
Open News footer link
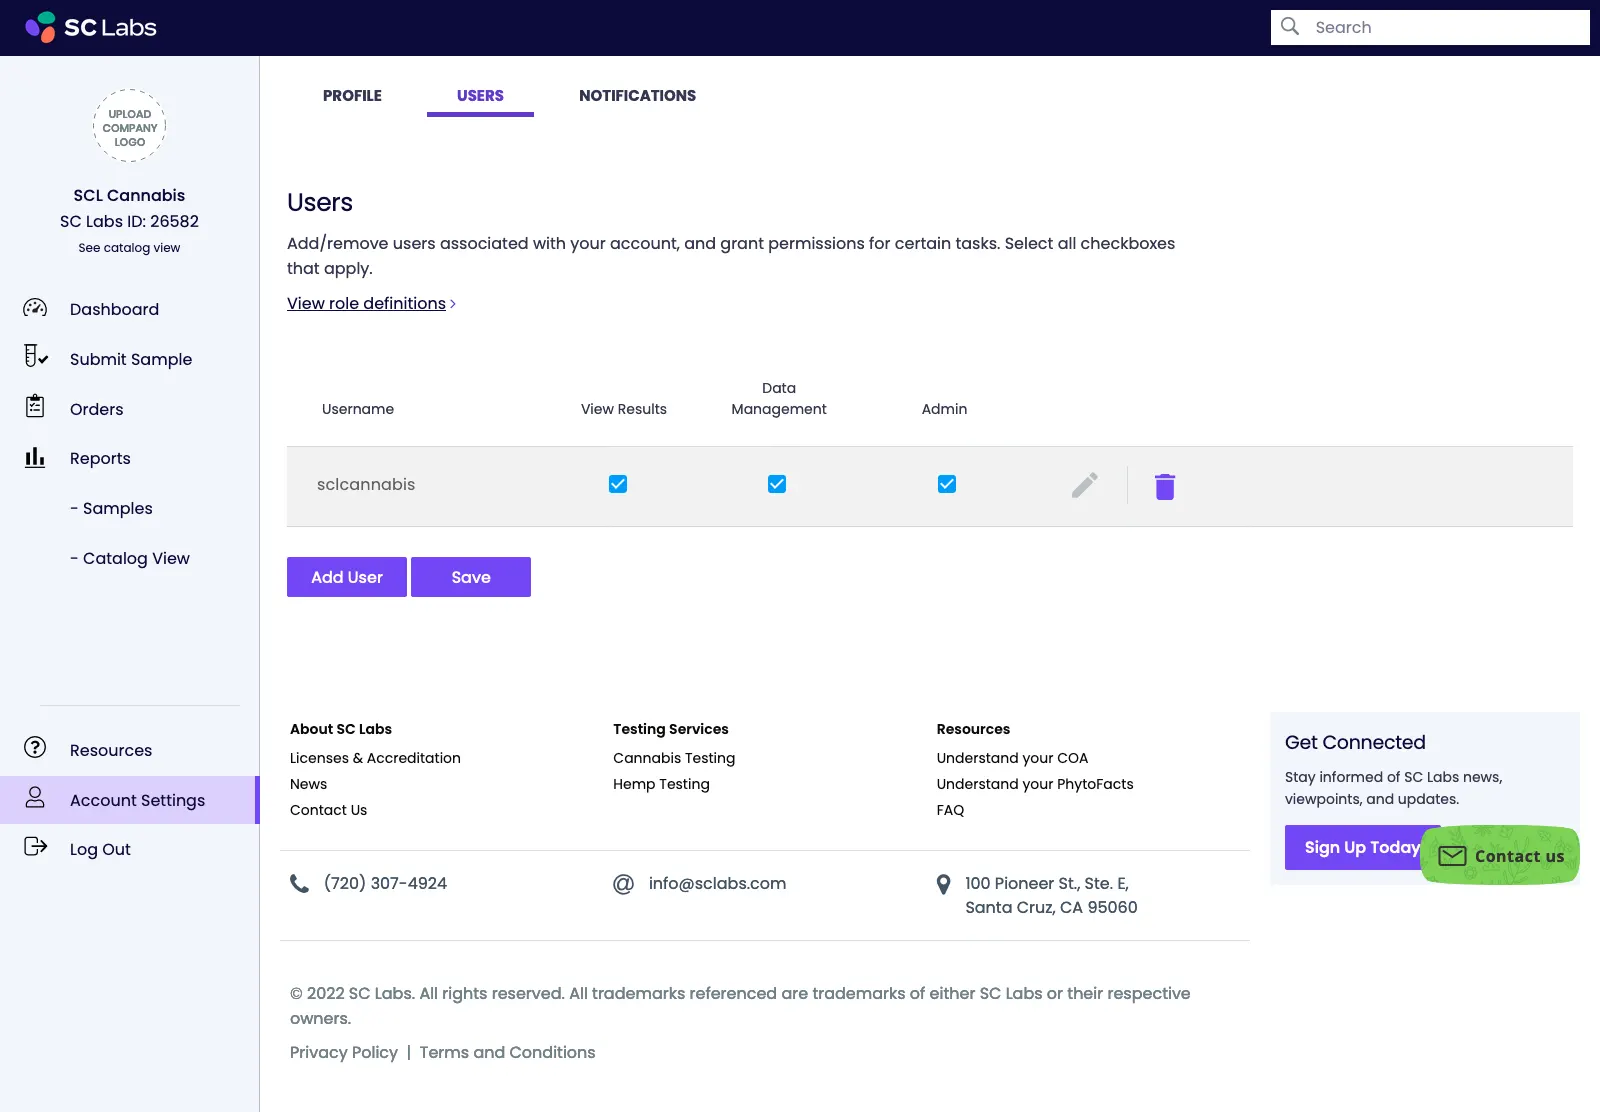pyautogui.click(x=308, y=784)
